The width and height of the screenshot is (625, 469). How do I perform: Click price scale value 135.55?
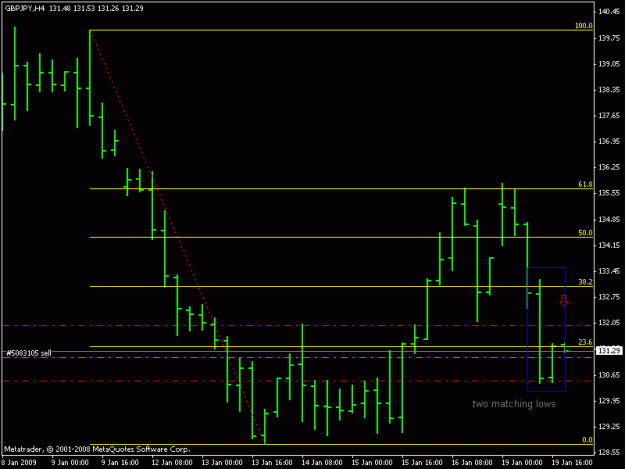609,193
